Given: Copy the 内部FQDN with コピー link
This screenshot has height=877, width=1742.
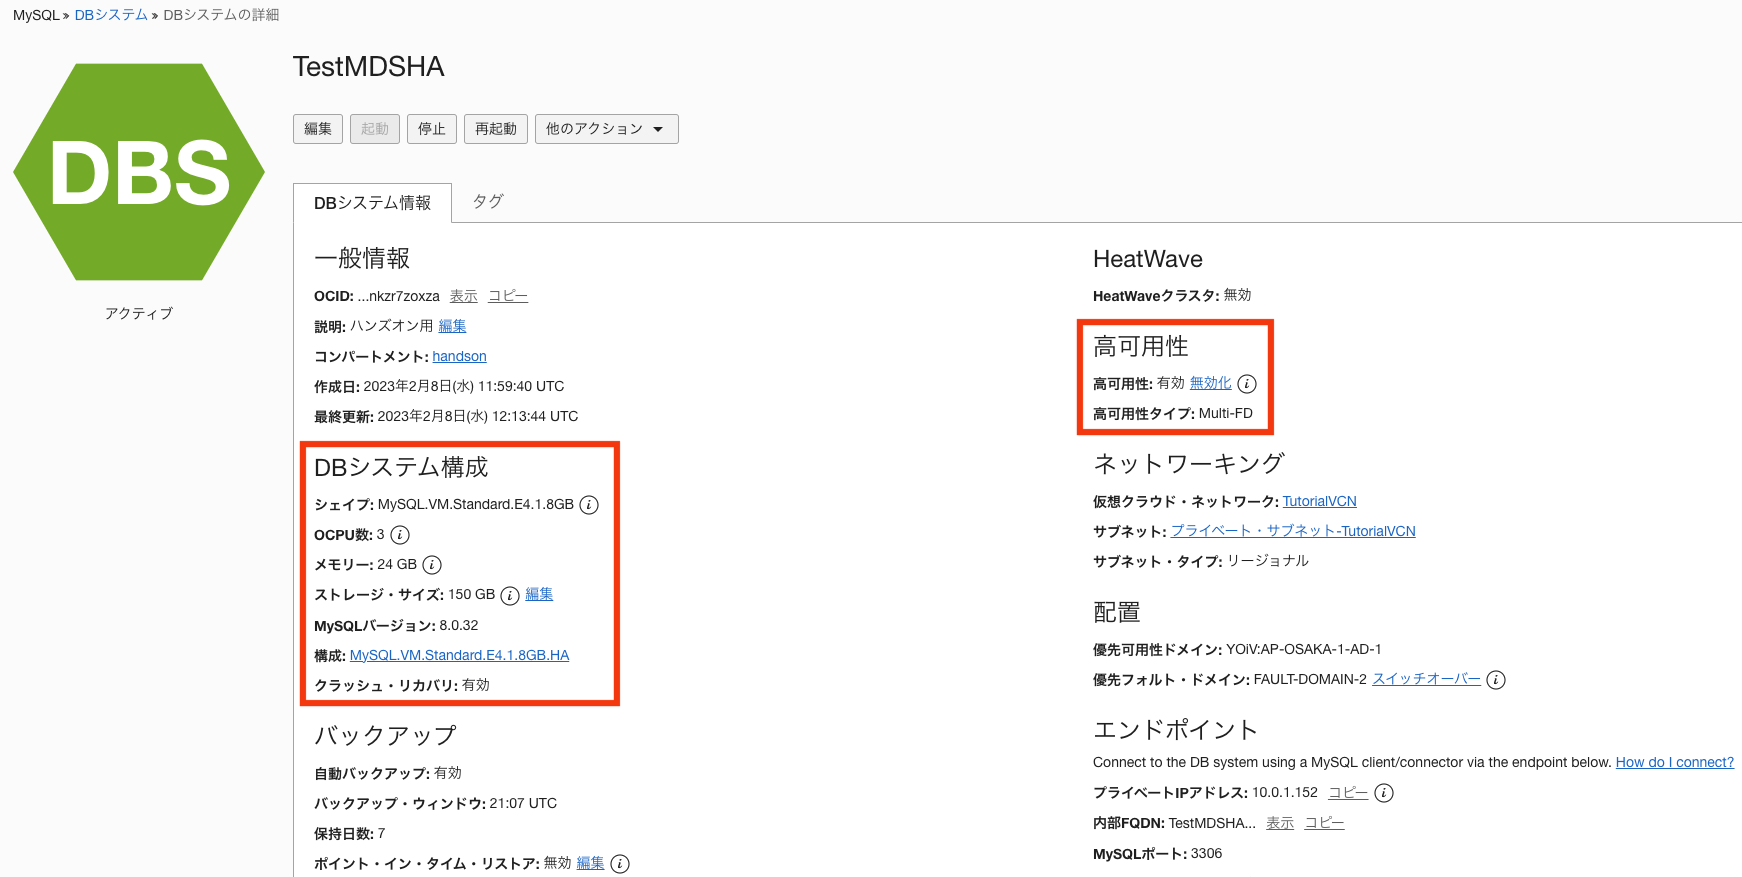Looking at the screenshot, I should (x=1324, y=823).
